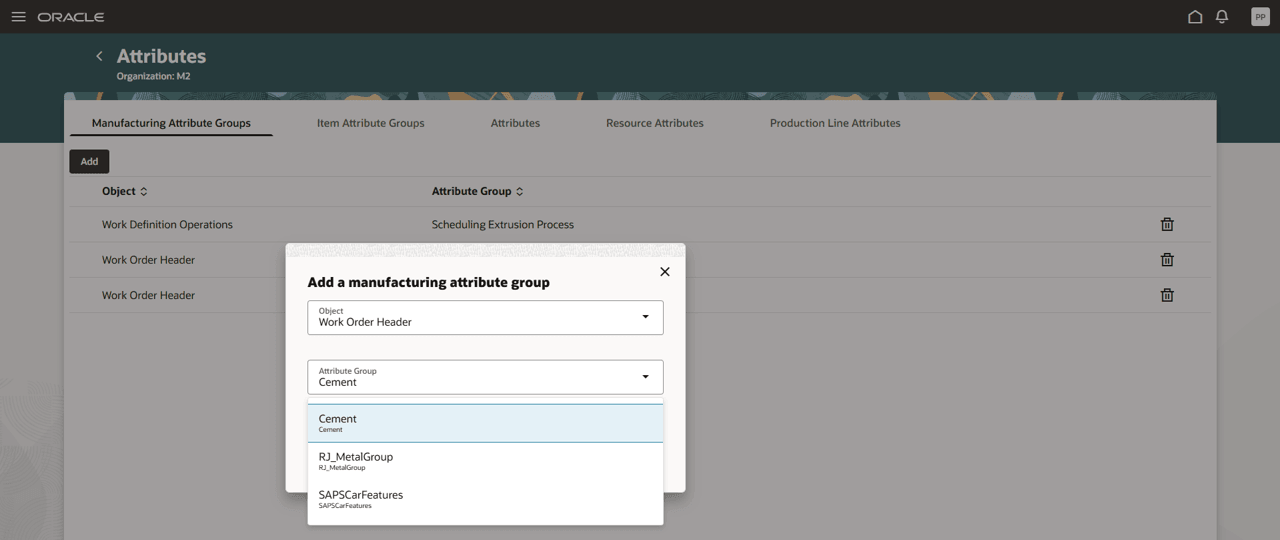Delete the Scheduling Extrusion Process row
1280x540 pixels.
(1167, 225)
